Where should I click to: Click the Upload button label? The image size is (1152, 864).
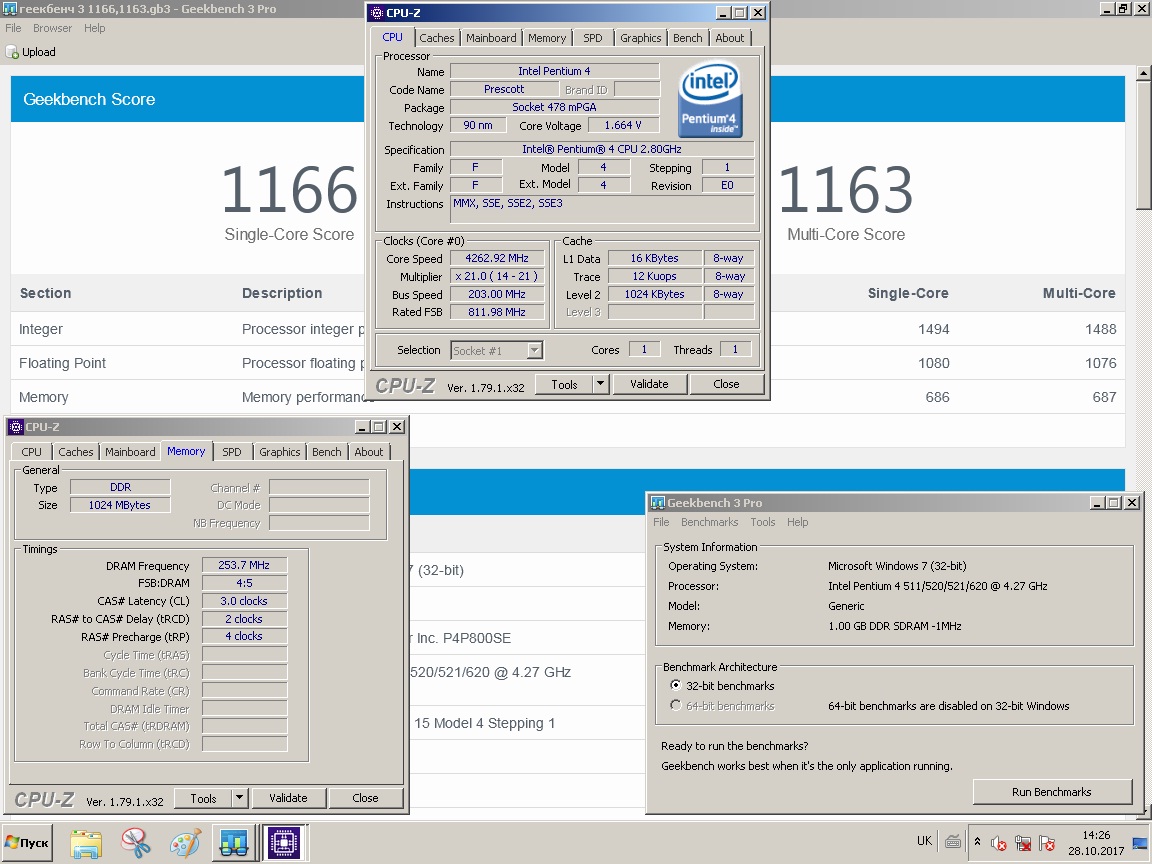click(x=39, y=52)
